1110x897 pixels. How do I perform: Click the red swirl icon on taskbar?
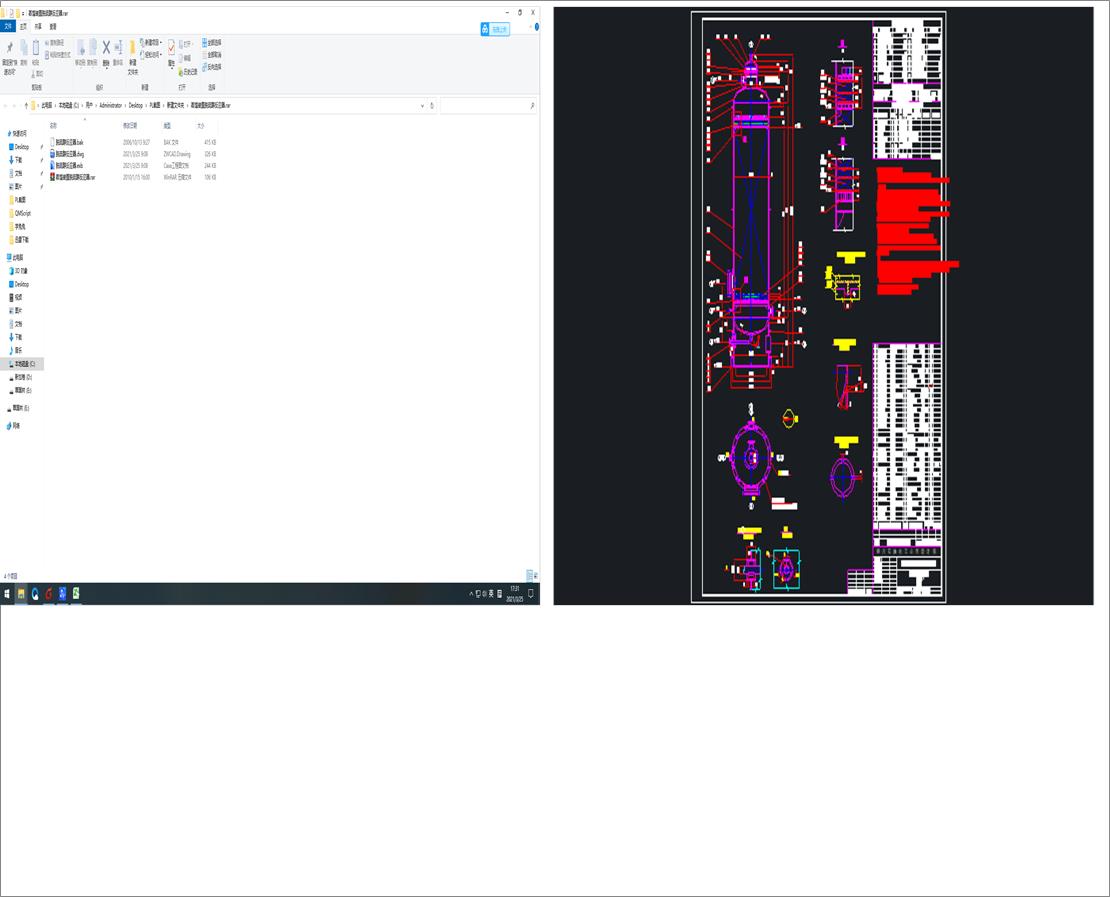point(48,594)
